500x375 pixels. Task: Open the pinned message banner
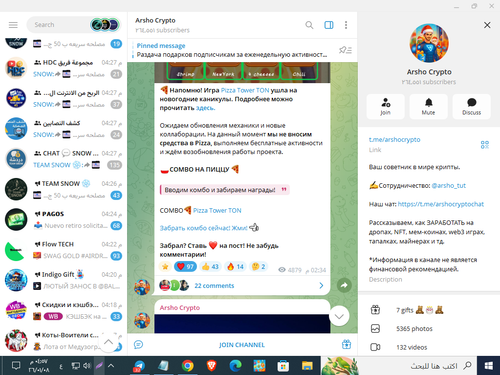232,50
